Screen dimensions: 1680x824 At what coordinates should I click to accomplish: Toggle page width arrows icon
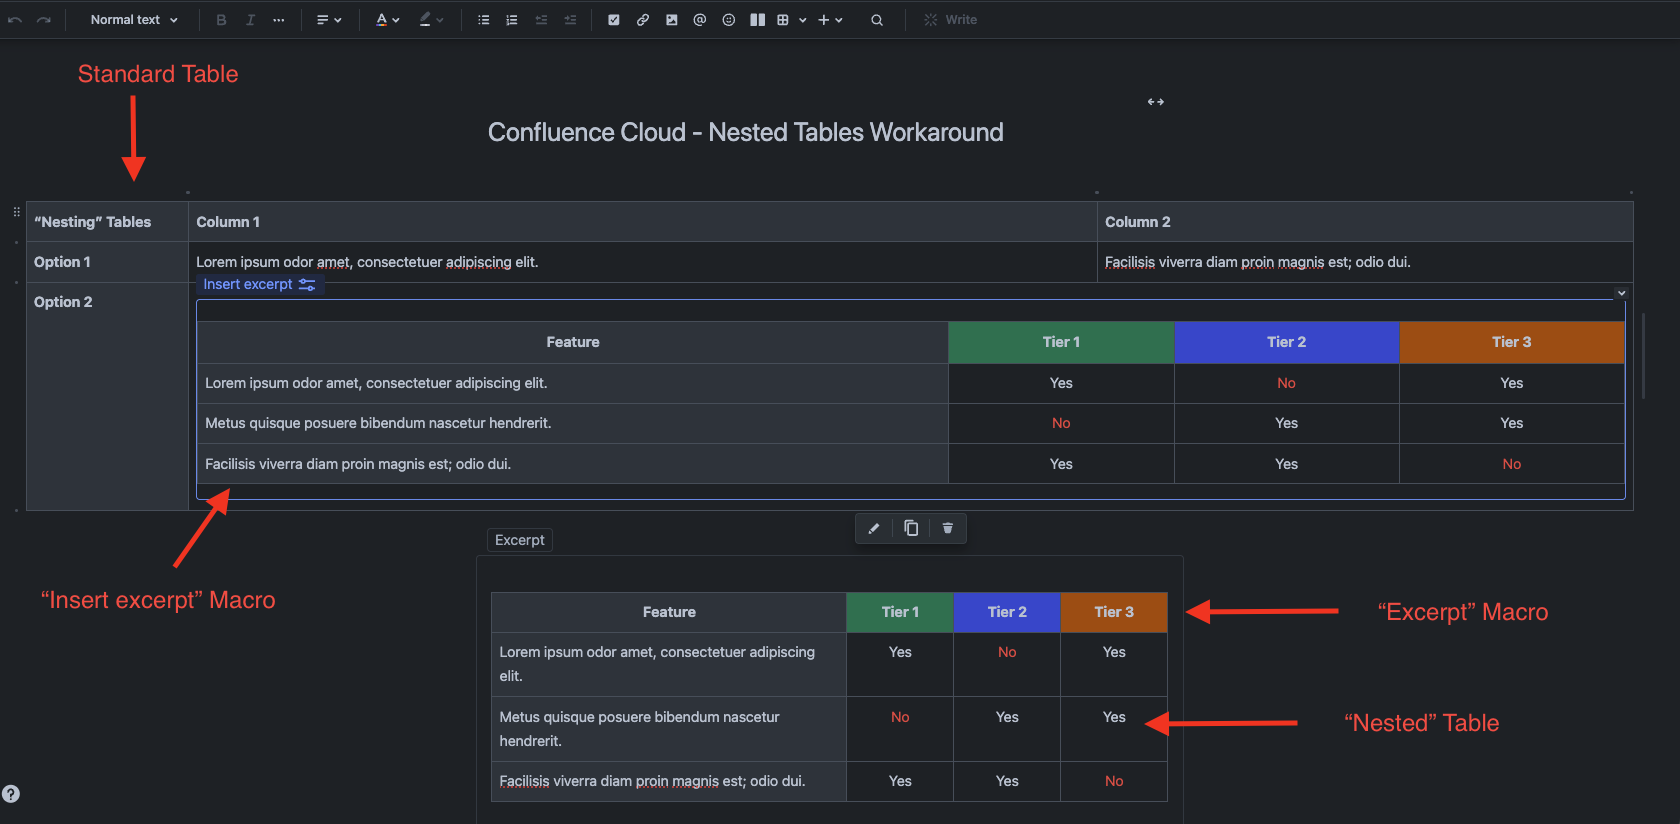pyautogui.click(x=1156, y=102)
